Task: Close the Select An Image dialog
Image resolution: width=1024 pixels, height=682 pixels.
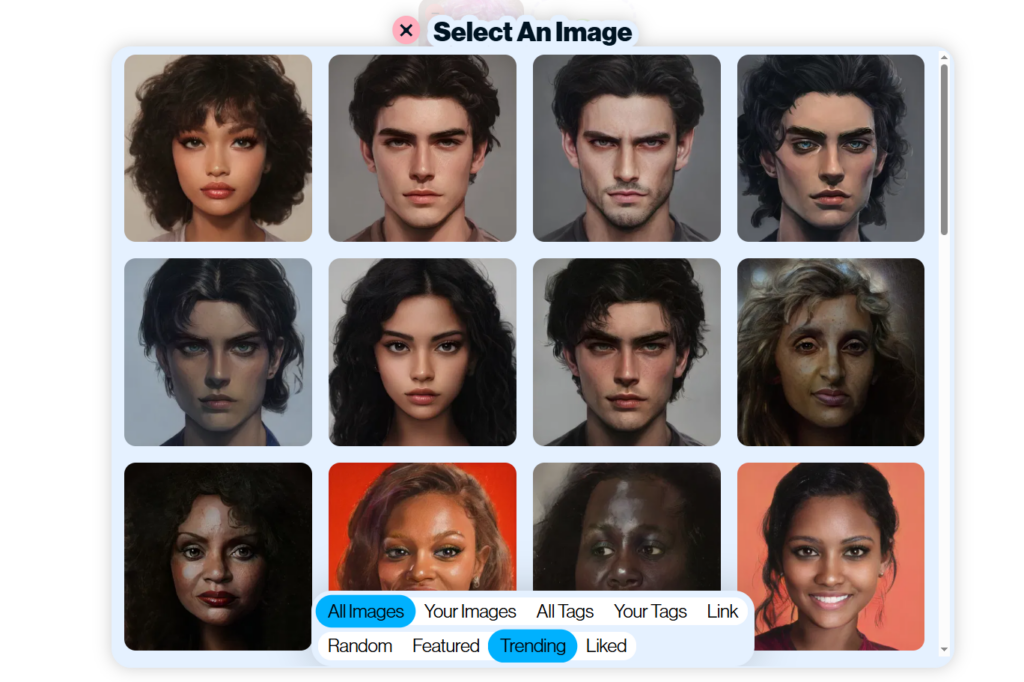Action: coord(406,30)
